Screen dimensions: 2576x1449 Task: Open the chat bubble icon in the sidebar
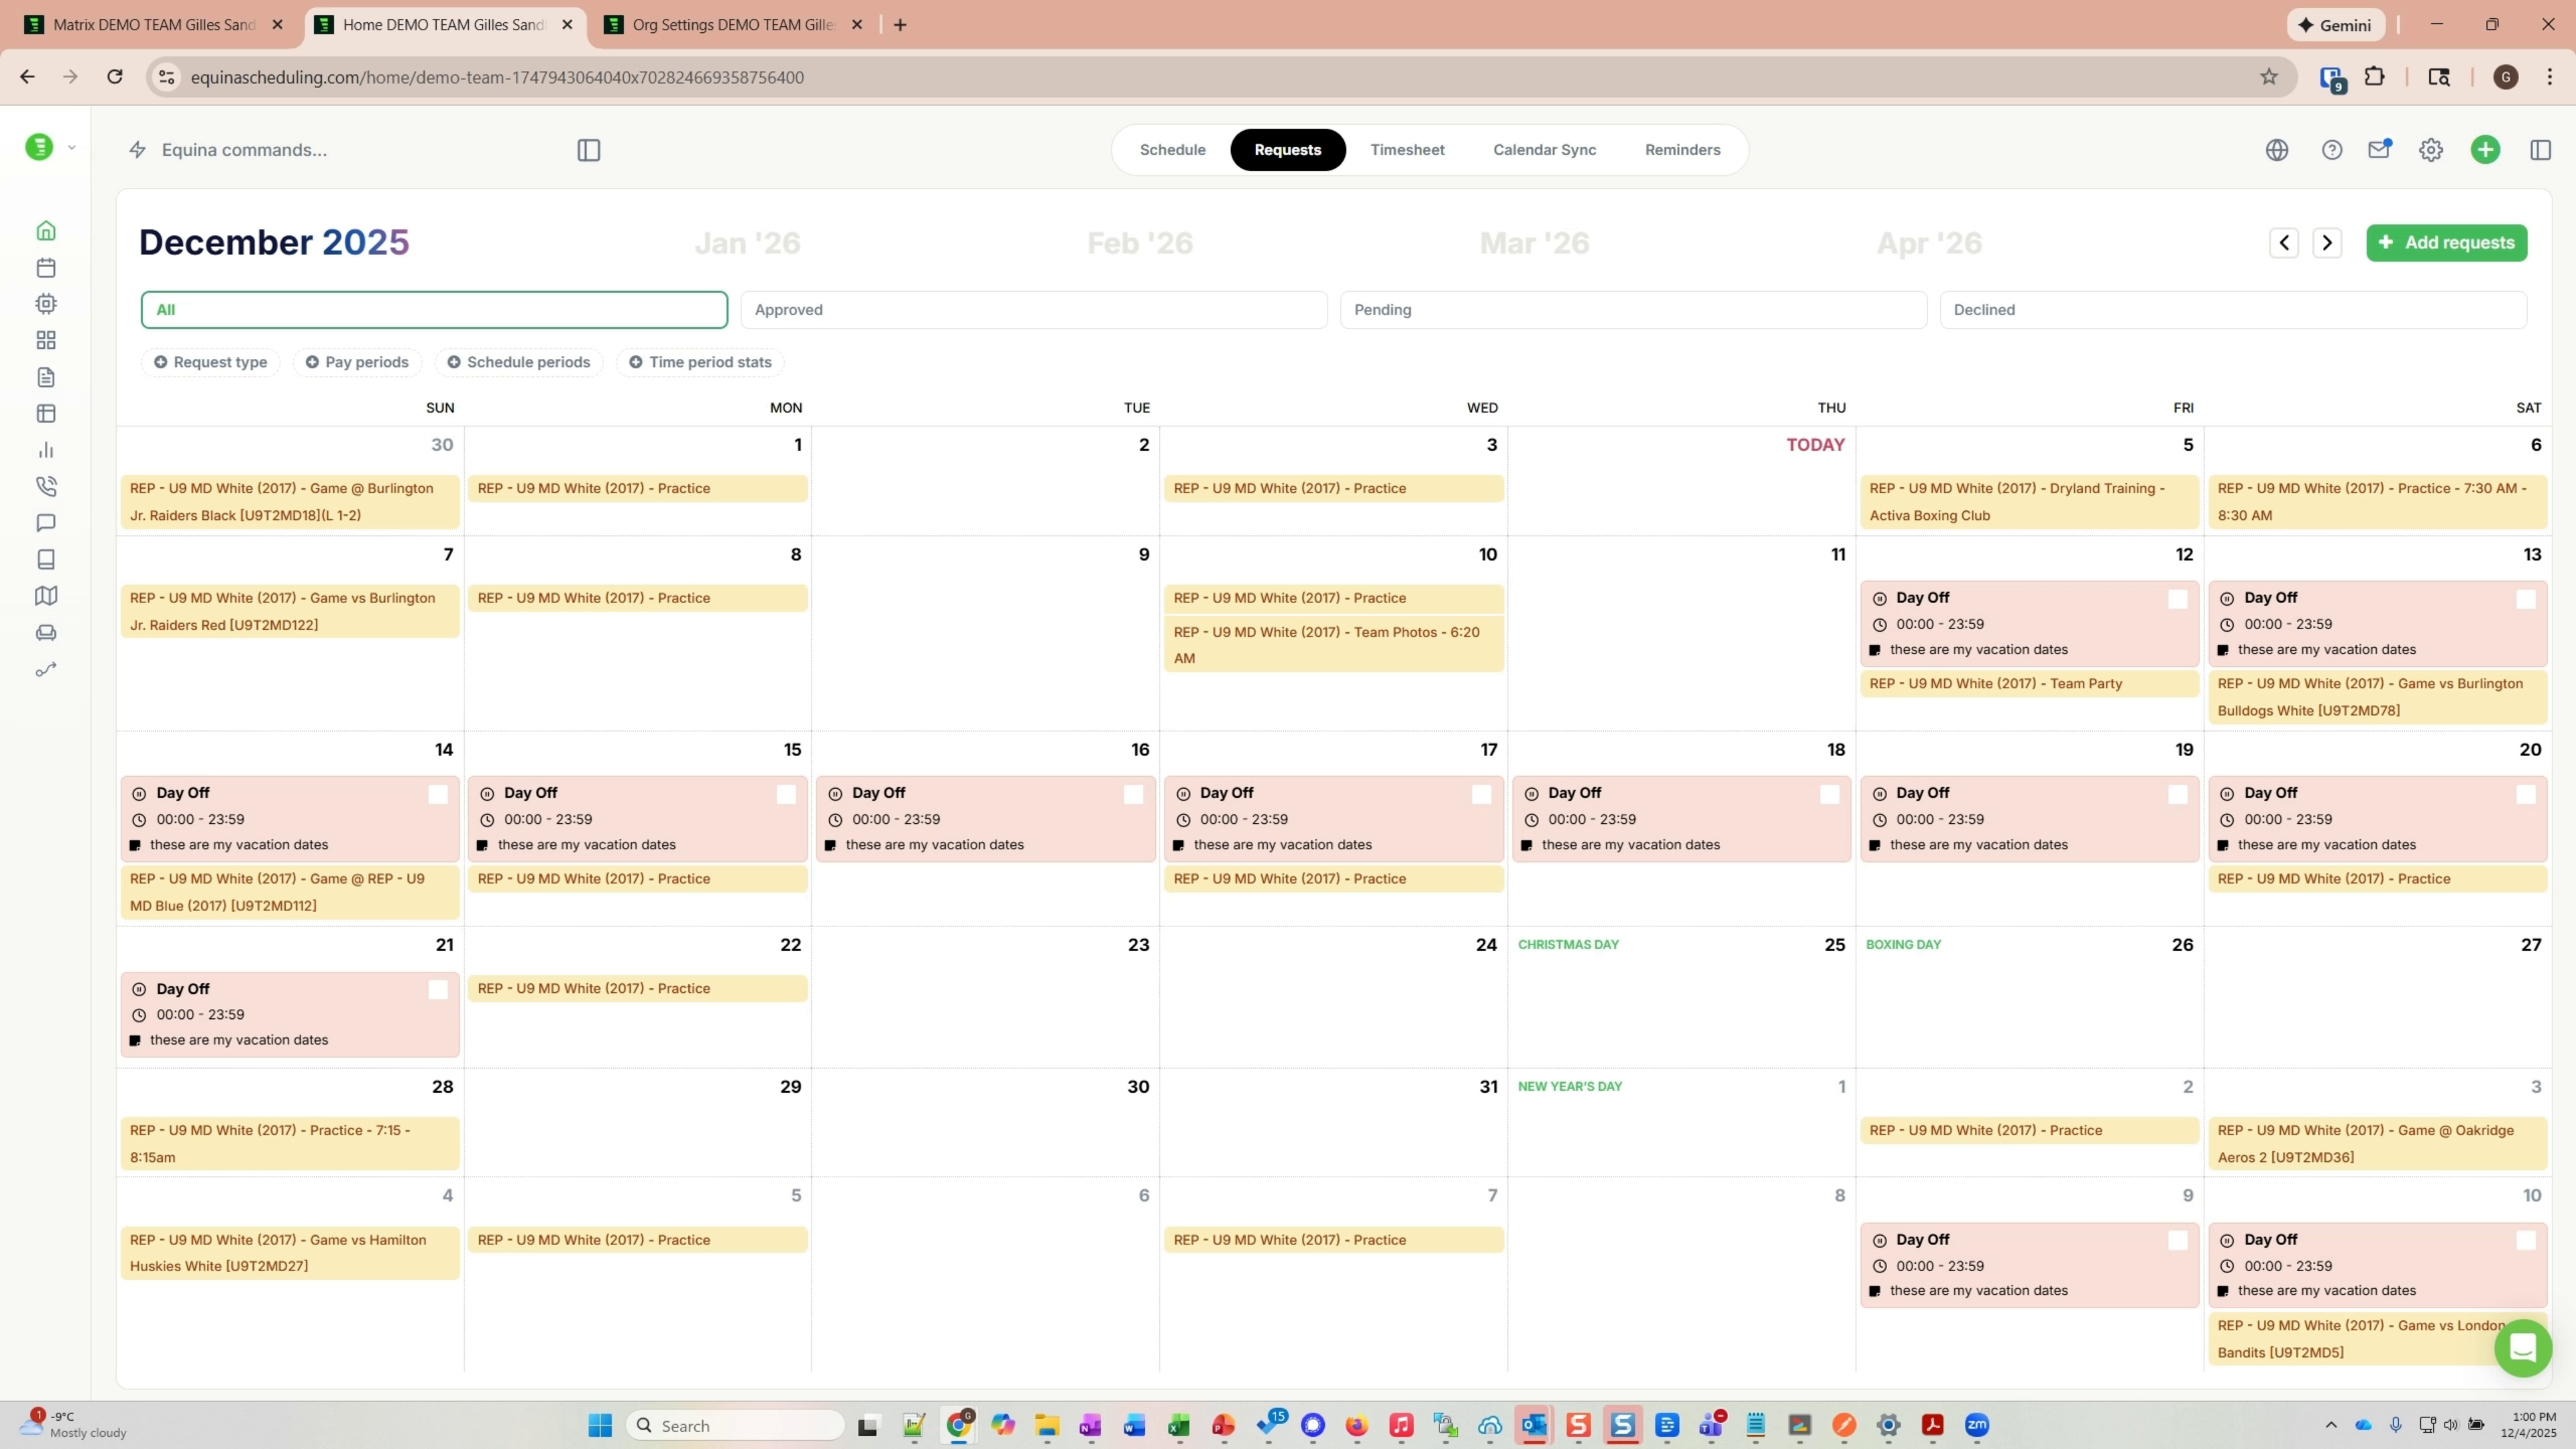point(46,522)
